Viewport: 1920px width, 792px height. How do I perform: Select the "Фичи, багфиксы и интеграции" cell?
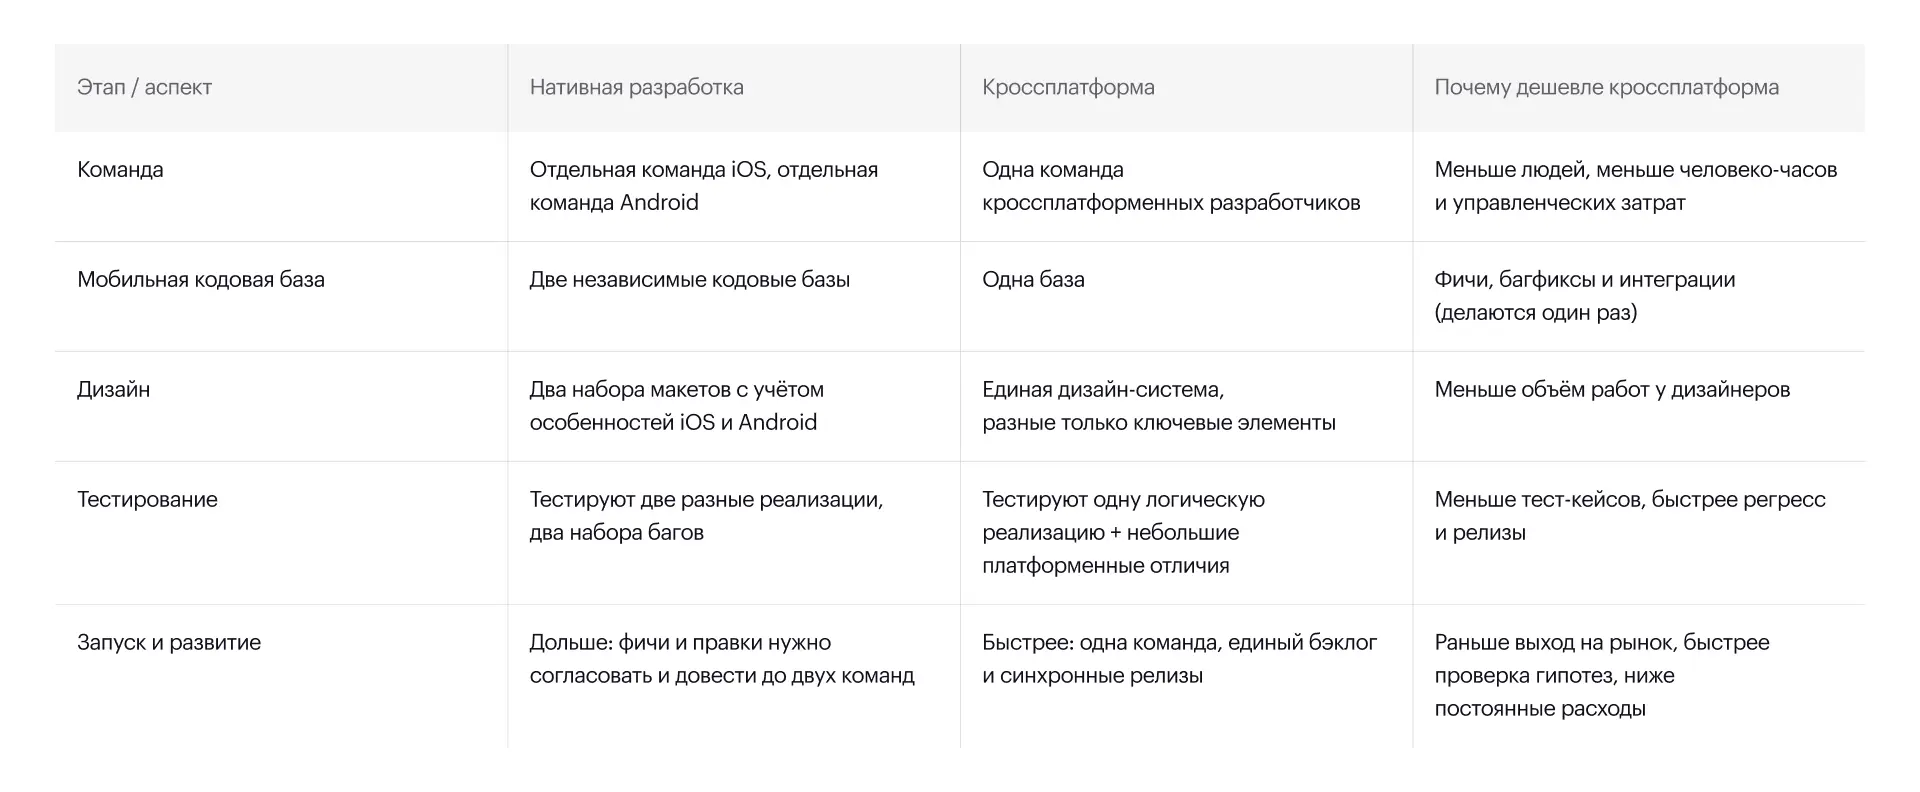1584,296
